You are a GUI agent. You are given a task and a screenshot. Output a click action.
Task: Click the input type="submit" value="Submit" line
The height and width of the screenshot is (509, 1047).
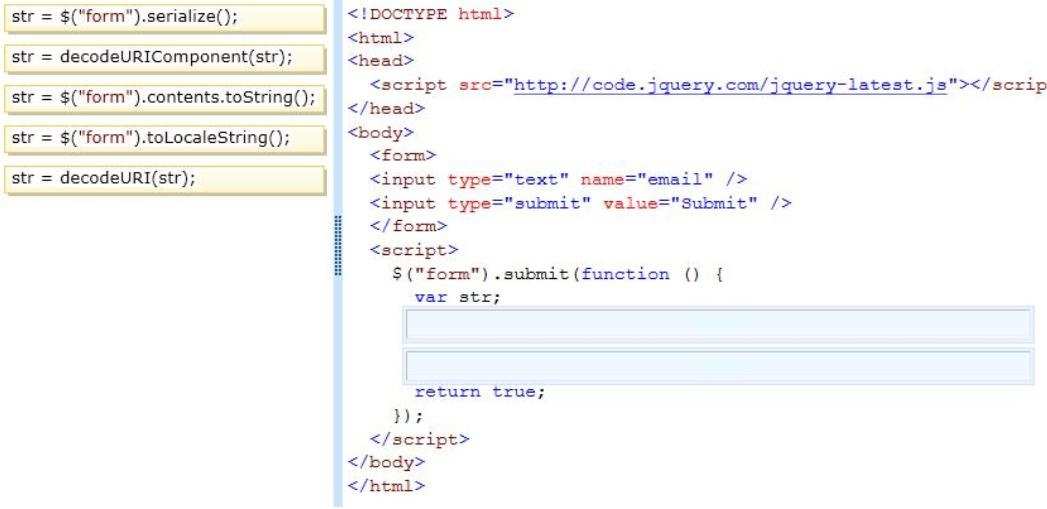pos(581,203)
